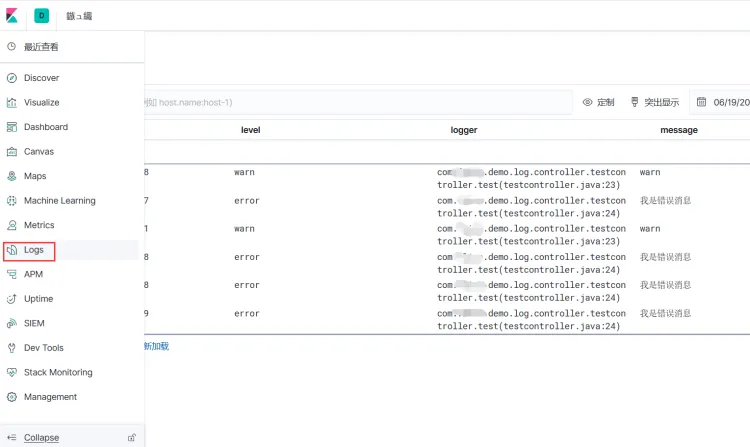The image size is (750, 447).
Task: Click the lock icon to dock navigation
Action: coord(132,437)
